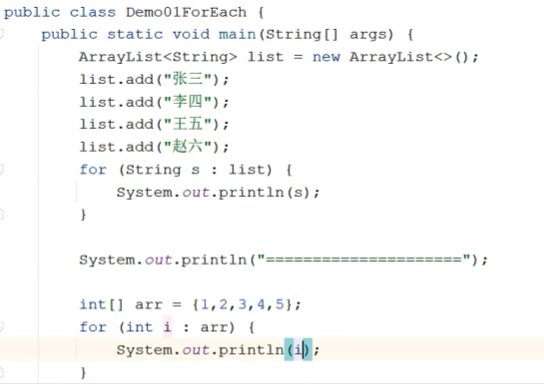Click 'list' in the for-each header
The image size is (544, 384).
coord(247,170)
